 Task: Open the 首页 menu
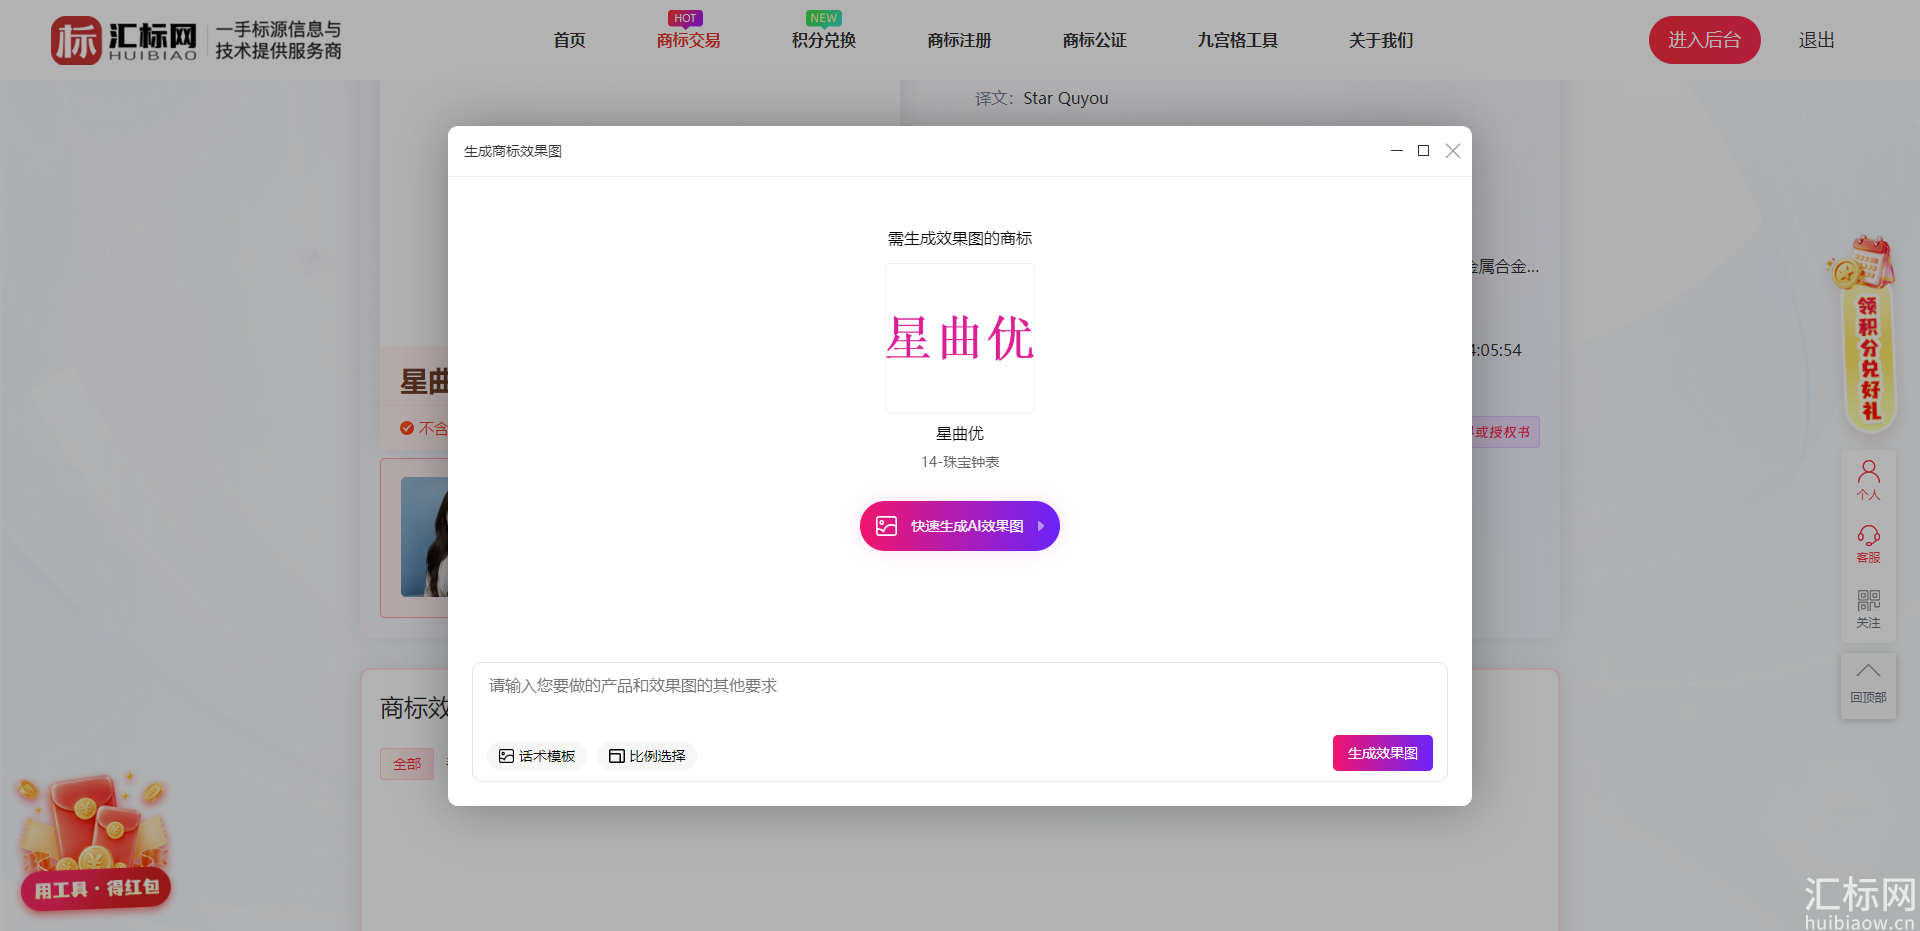tap(569, 40)
